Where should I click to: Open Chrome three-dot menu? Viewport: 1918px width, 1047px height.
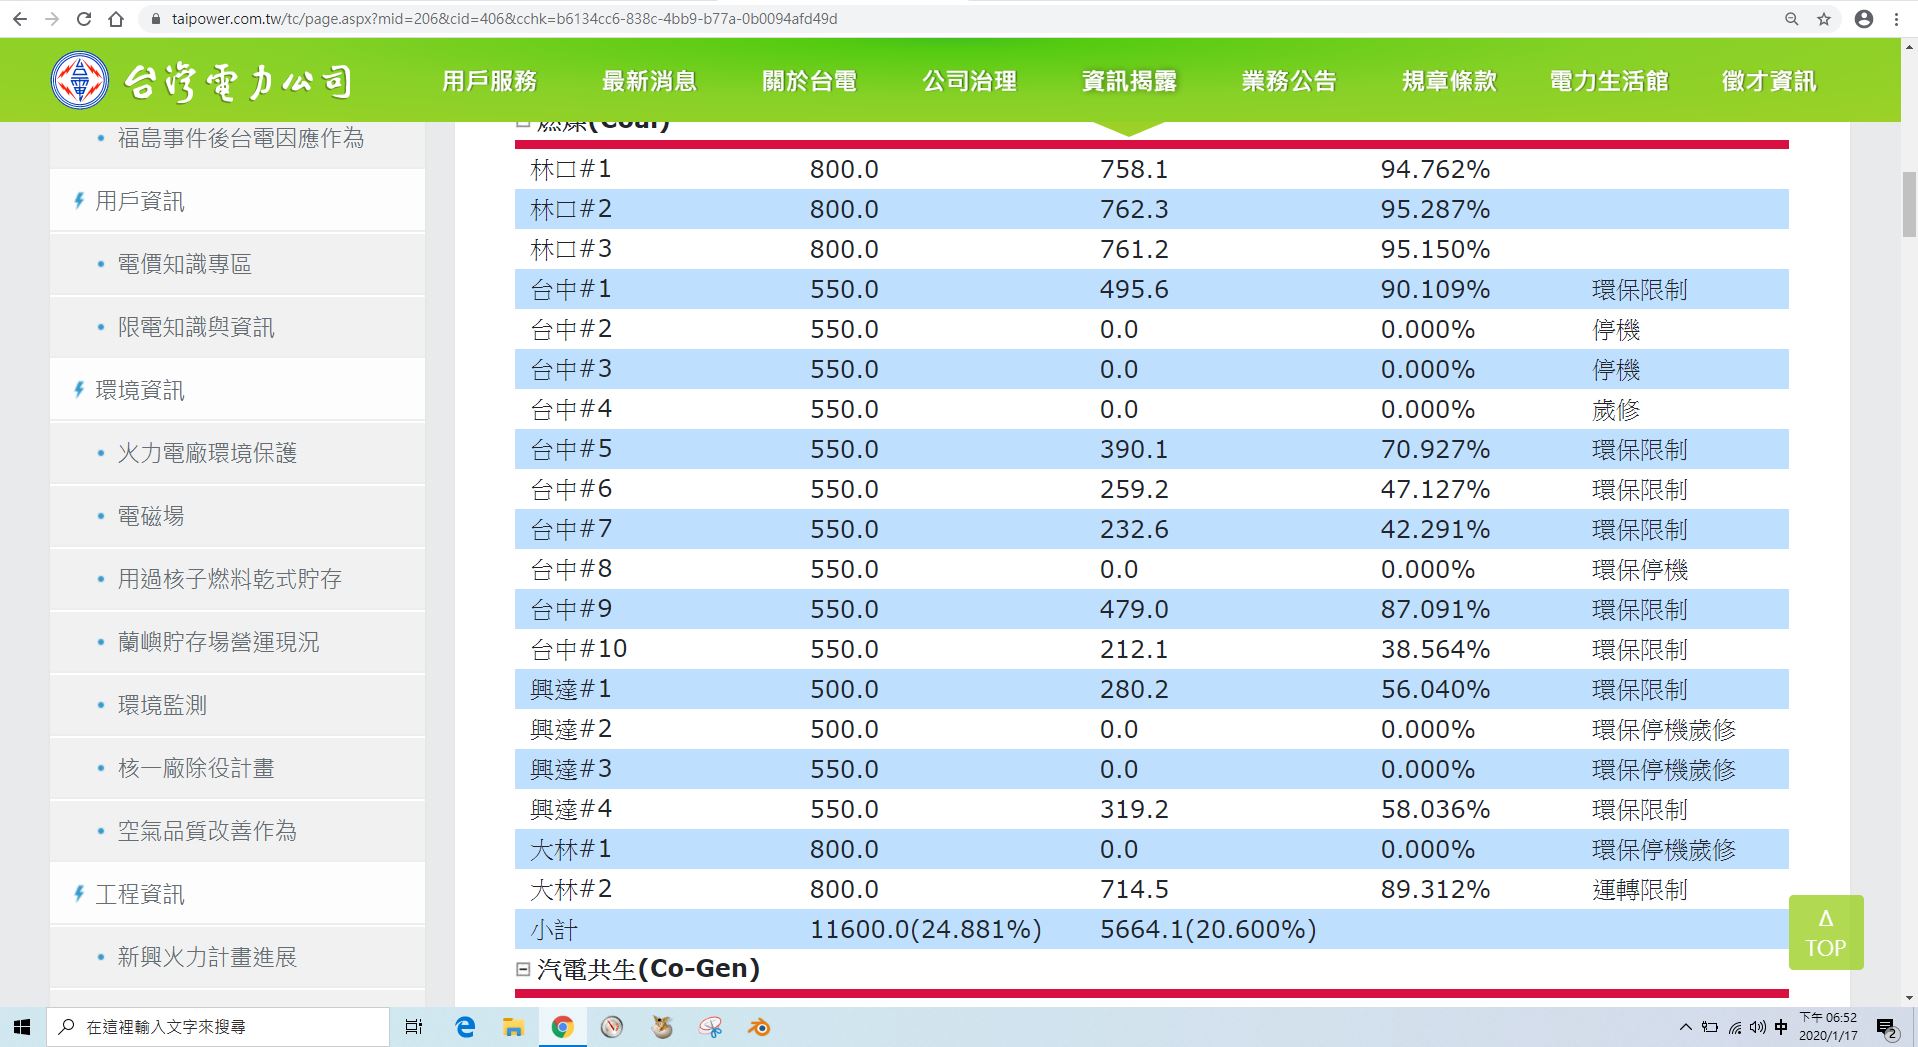click(x=1897, y=19)
